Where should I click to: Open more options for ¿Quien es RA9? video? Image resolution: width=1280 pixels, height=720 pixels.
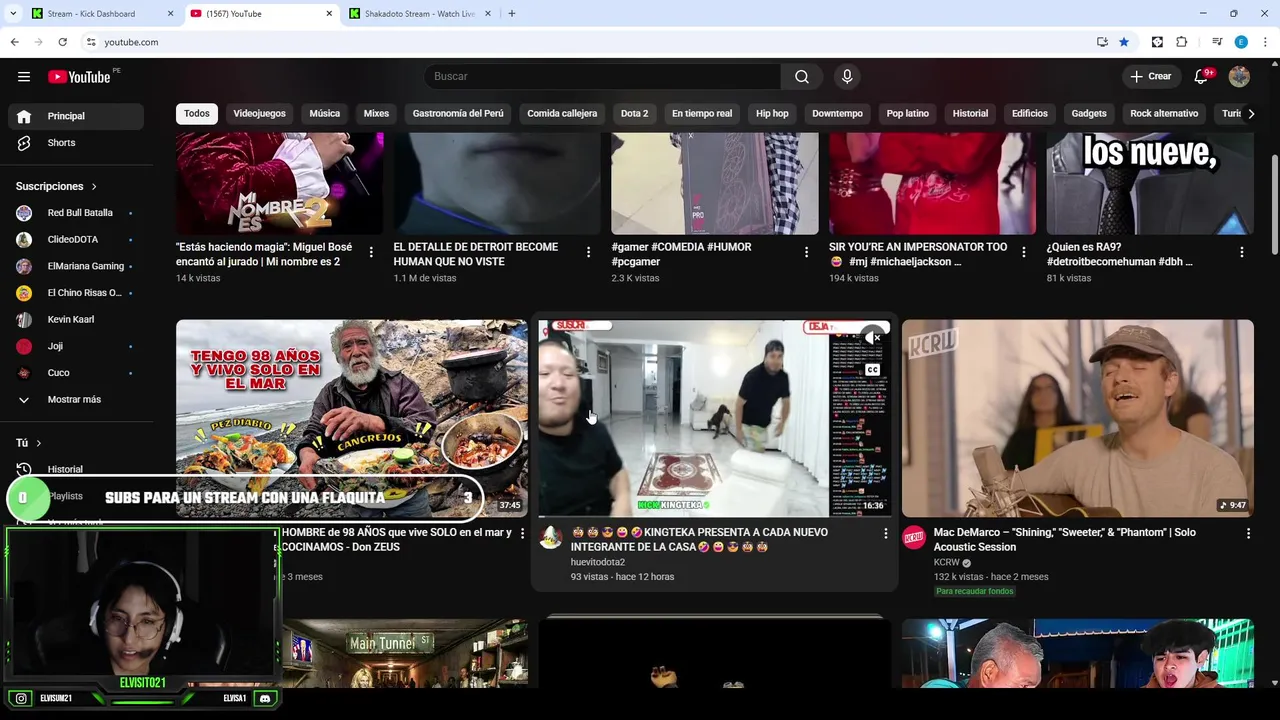coord(1242,252)
